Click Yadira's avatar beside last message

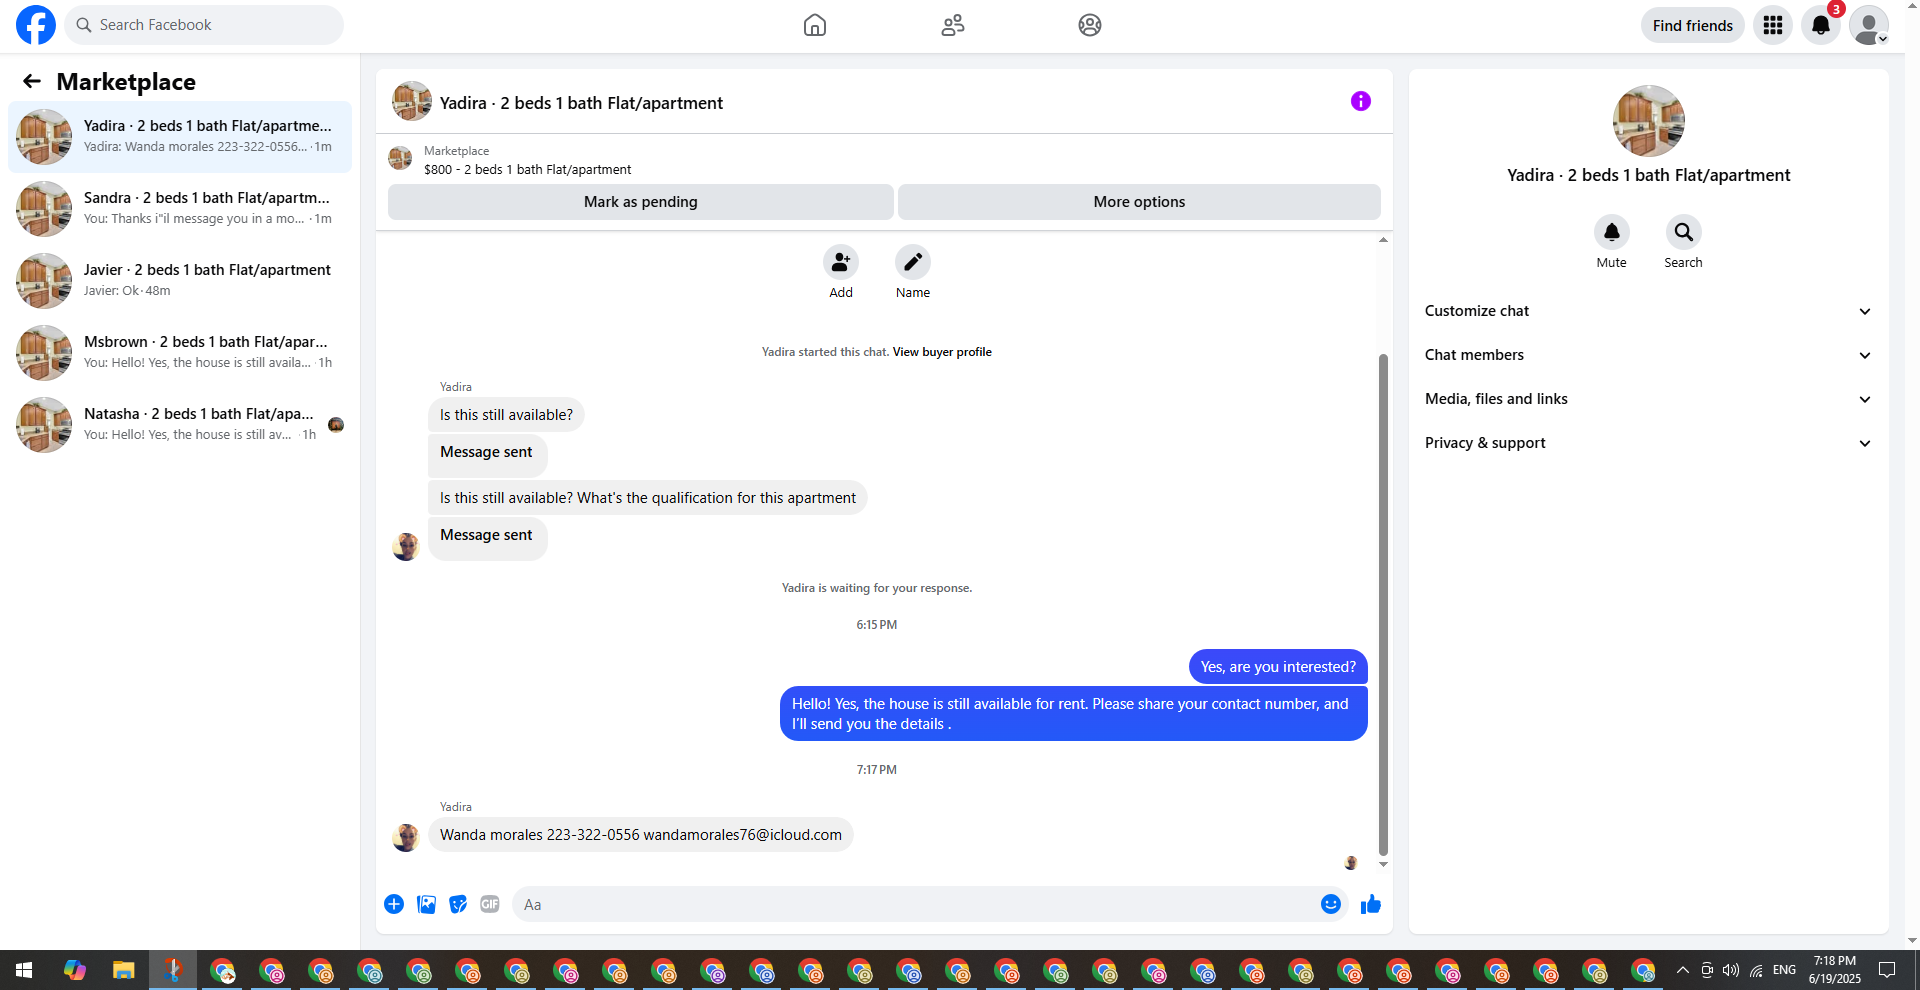coord(406,838)
